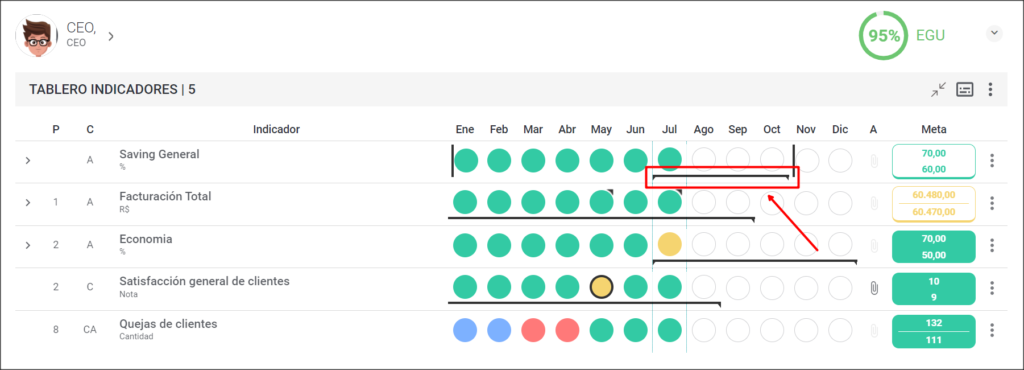The height and width of the screenshot is (370, 1024).
Task: Click the Jul month header
Action: click(669, 129)
